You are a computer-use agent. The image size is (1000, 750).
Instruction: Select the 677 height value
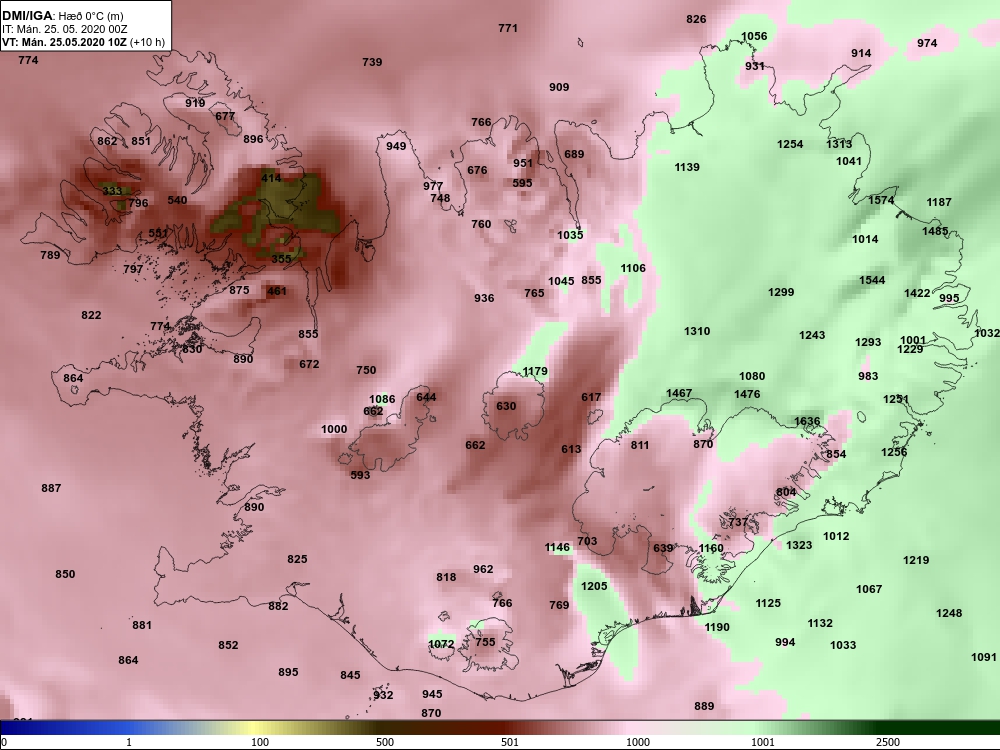tap(225, 116)
